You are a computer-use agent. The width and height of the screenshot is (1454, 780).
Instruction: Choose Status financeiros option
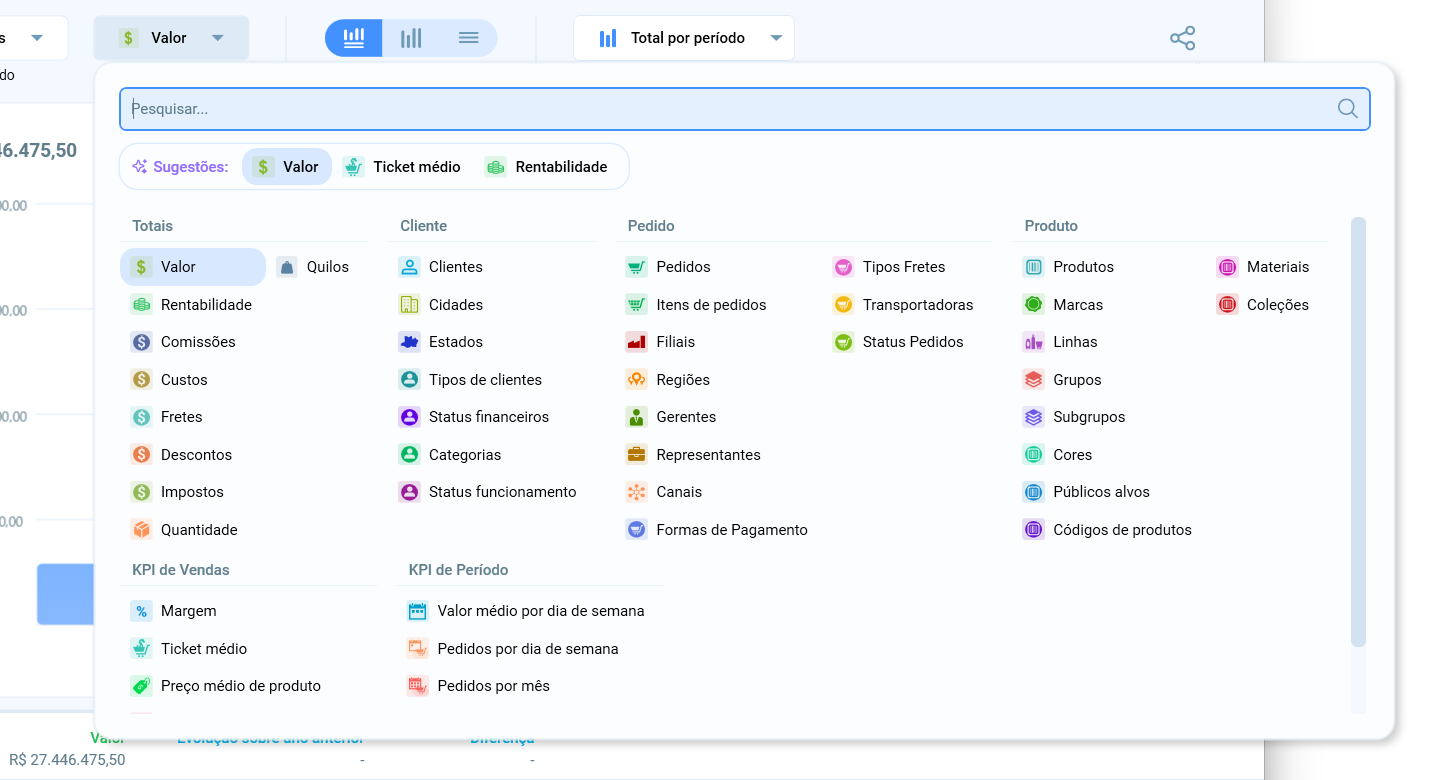point(474,417)
